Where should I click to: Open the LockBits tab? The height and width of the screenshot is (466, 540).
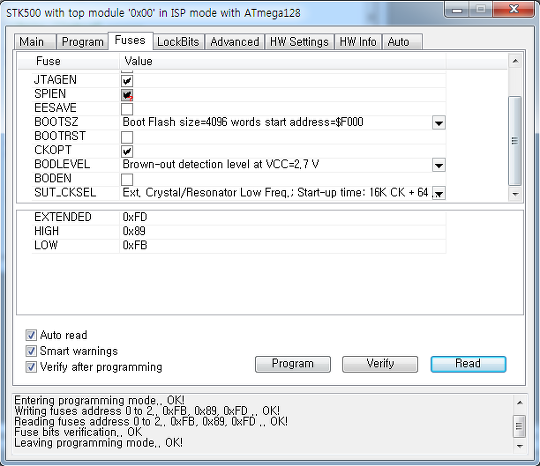(178, 42)
